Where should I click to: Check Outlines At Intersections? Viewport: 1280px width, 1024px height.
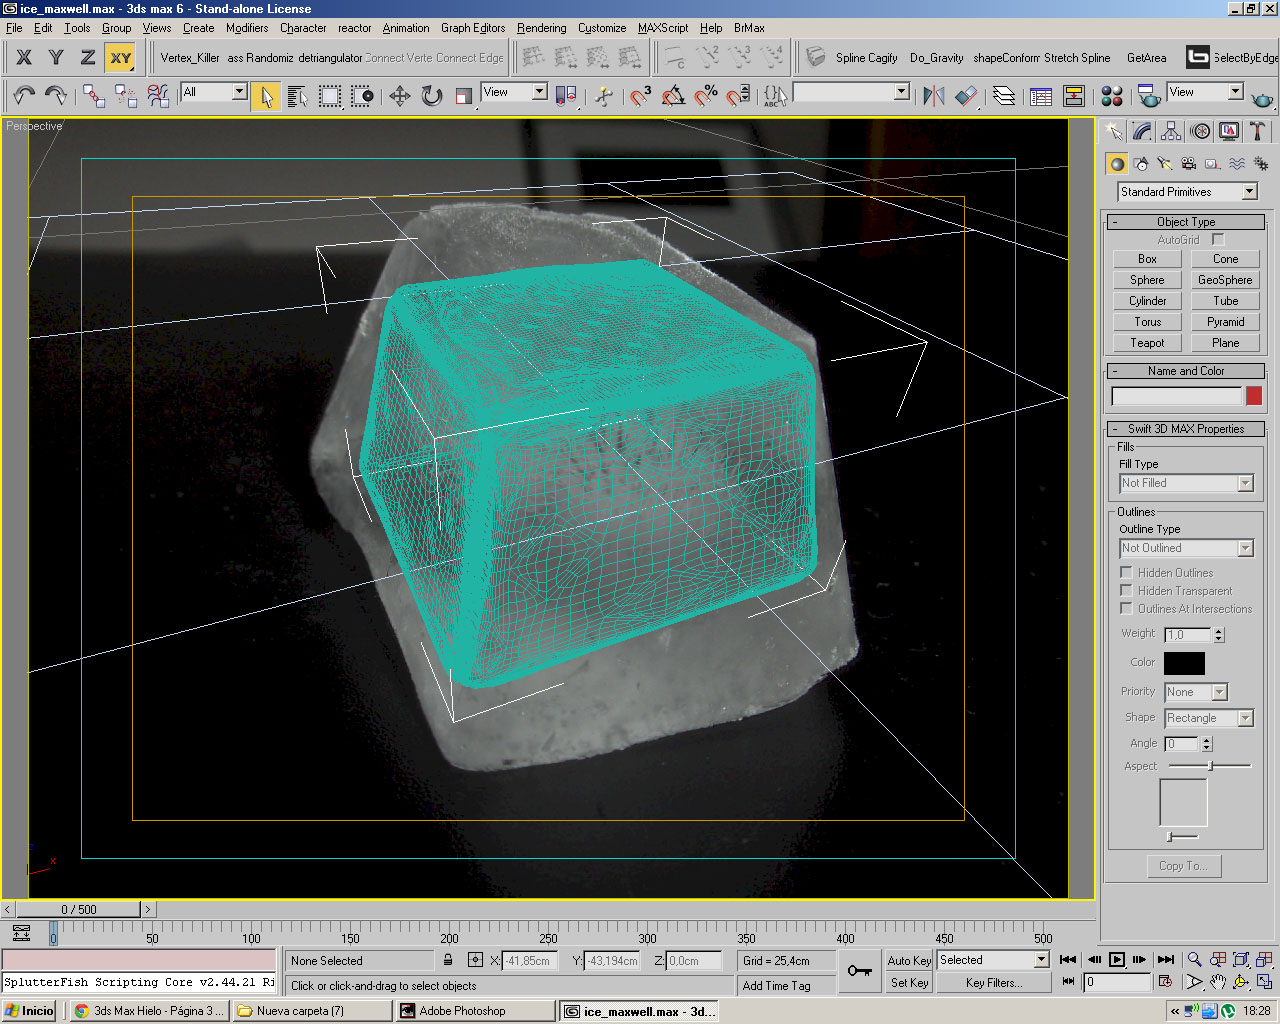click(1126, 609)
